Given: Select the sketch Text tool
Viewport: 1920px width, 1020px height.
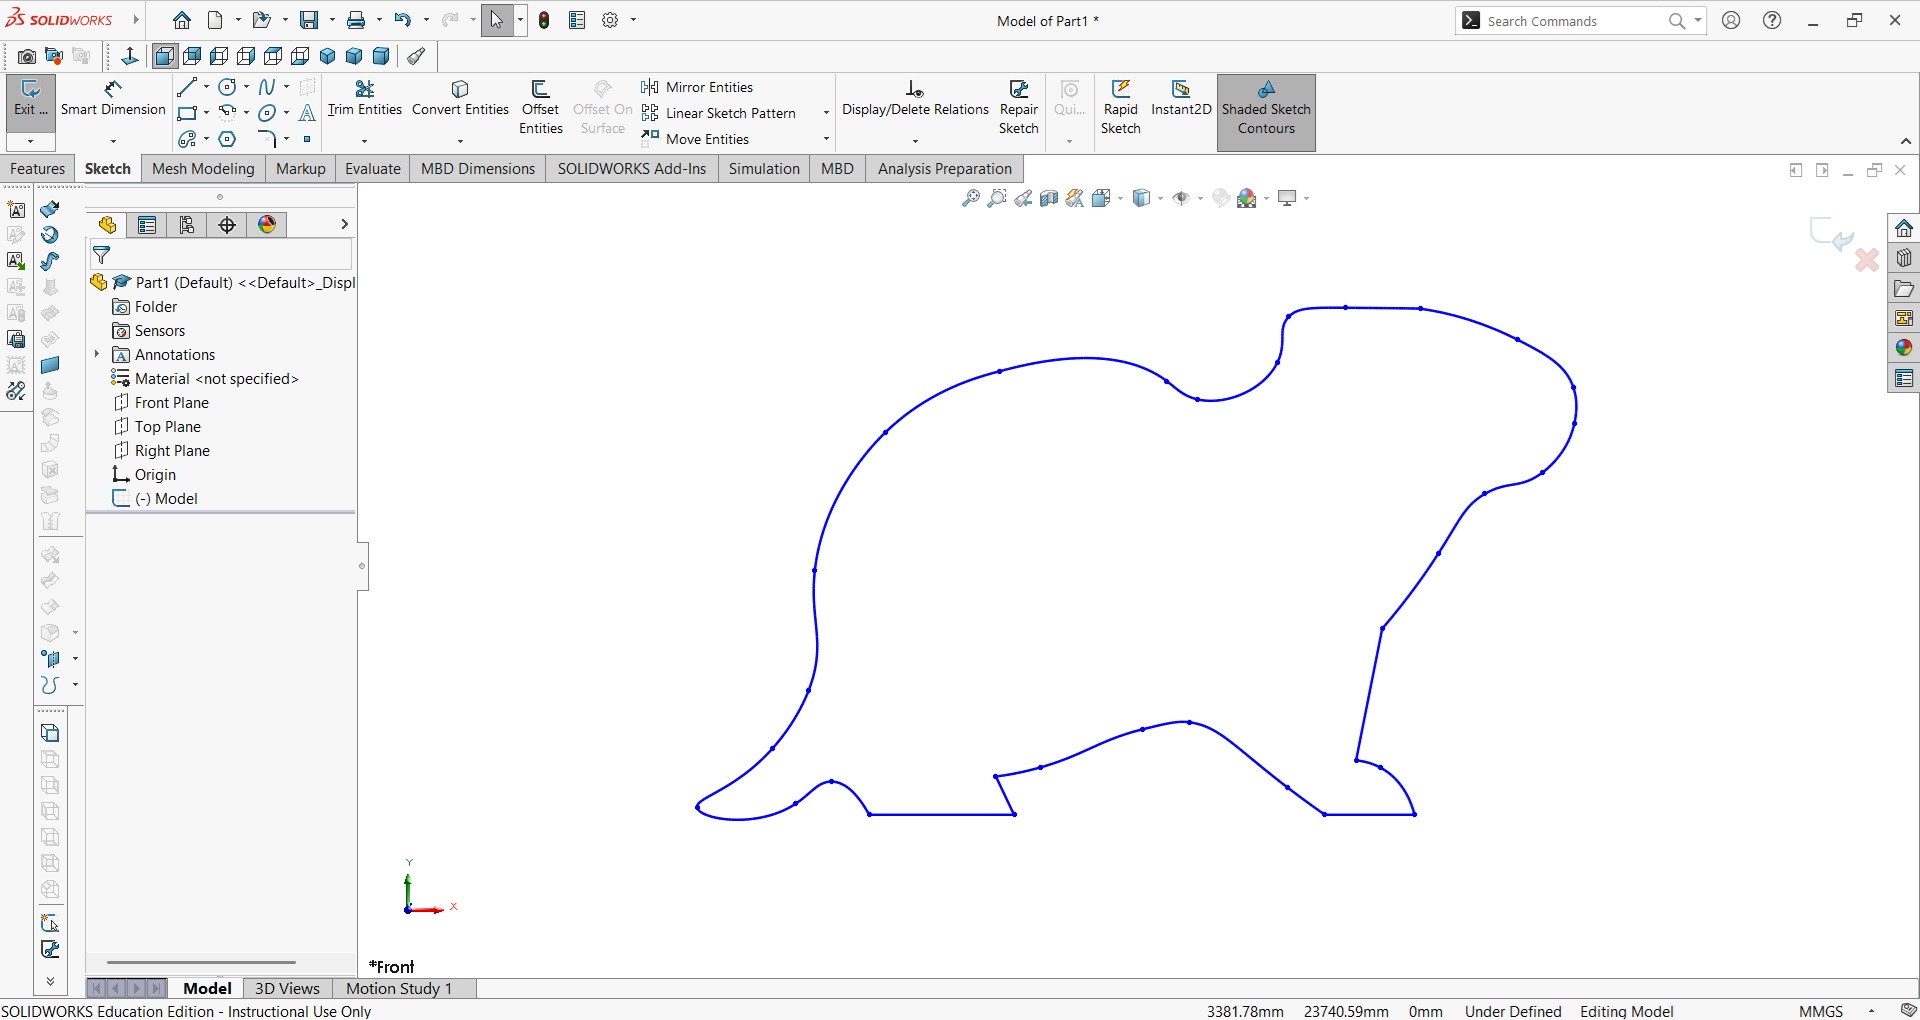Looking at the screenshot, I should coord(307,113).
